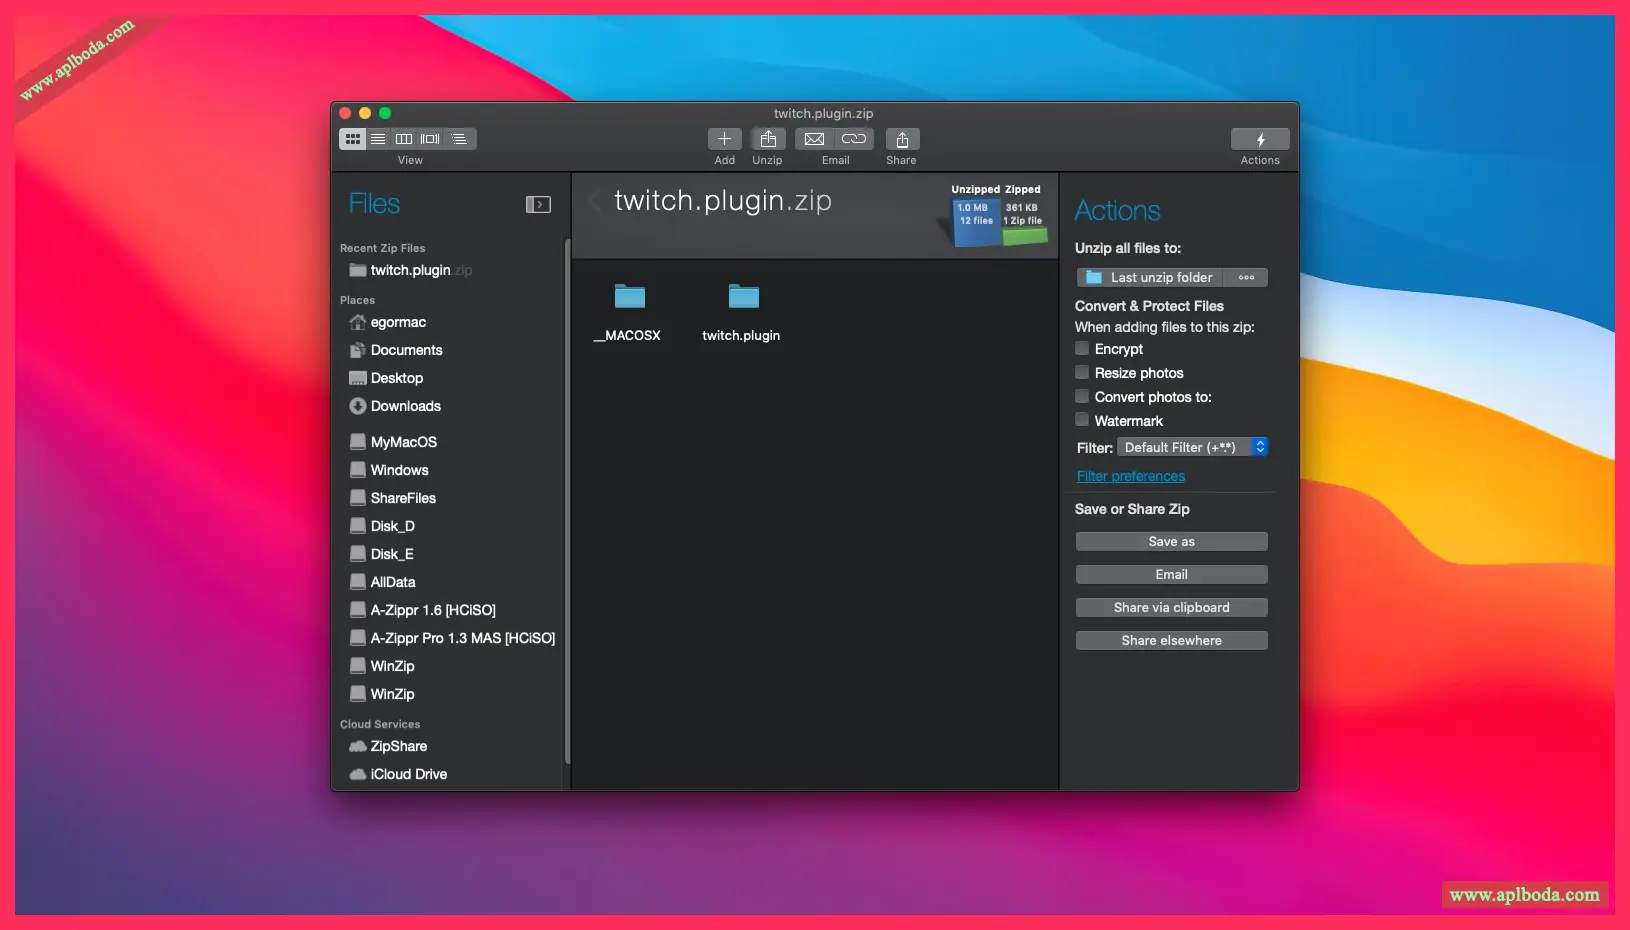
Task: Open the Filter preferences link
Action: coord(1131,476)
